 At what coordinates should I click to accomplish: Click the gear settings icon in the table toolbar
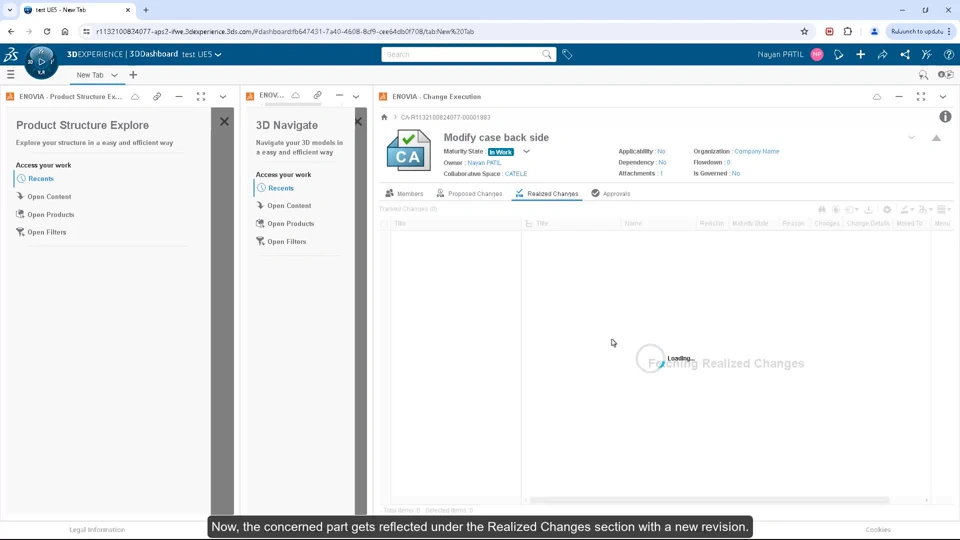[887, 209]
